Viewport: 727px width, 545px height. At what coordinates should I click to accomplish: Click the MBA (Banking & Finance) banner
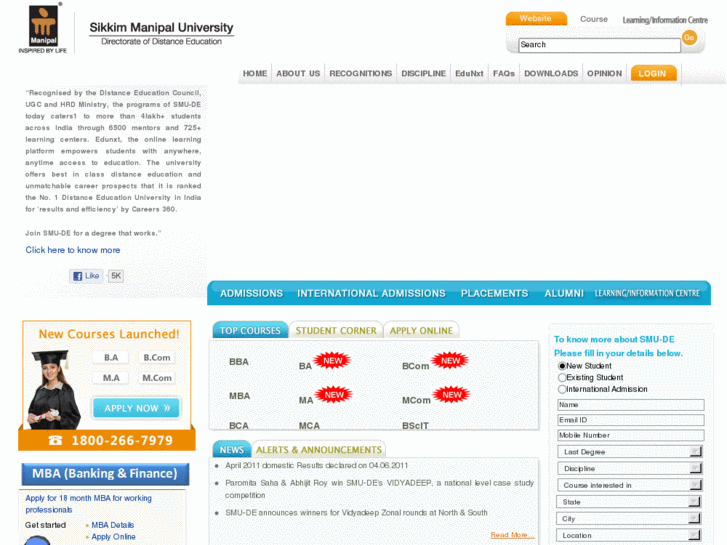pos(105,474)
